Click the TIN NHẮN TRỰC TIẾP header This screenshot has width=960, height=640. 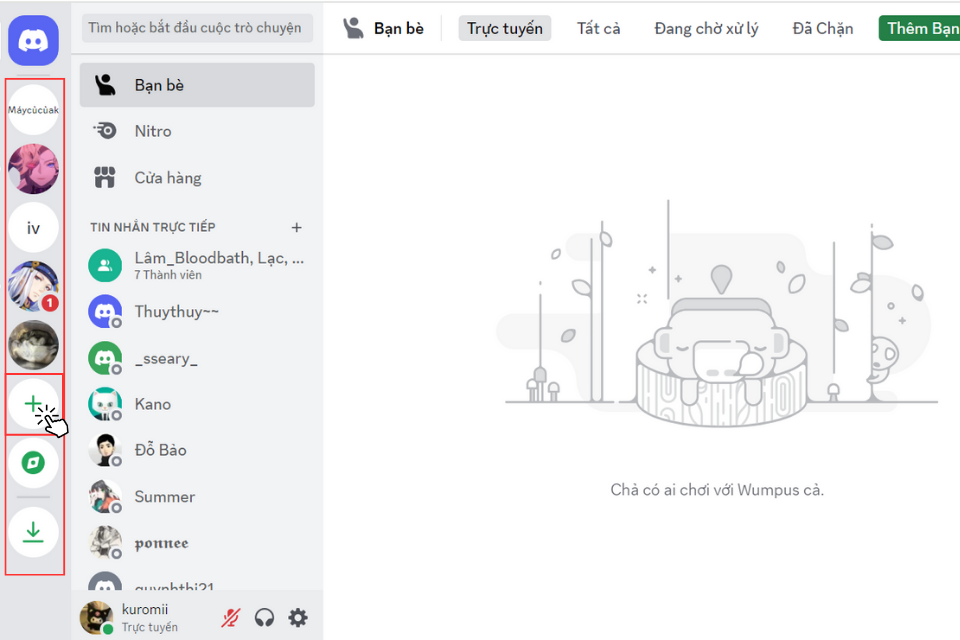pos(152,227)
